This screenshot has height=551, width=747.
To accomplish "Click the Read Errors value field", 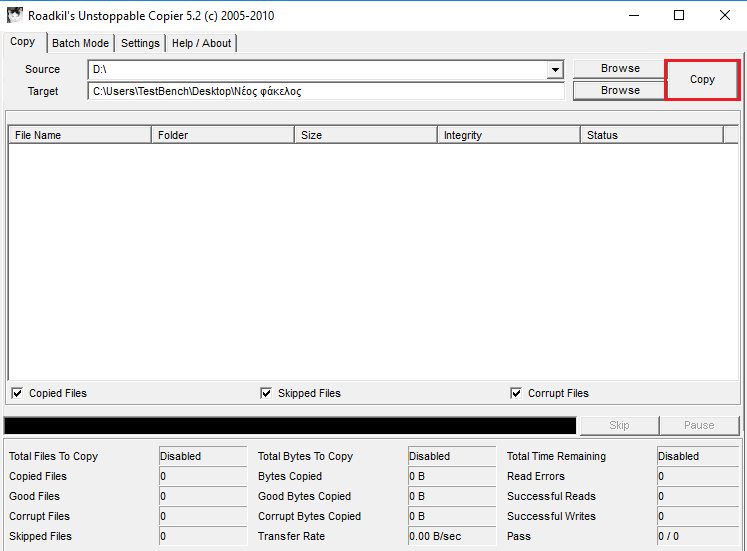I will [x=698, y=476].
